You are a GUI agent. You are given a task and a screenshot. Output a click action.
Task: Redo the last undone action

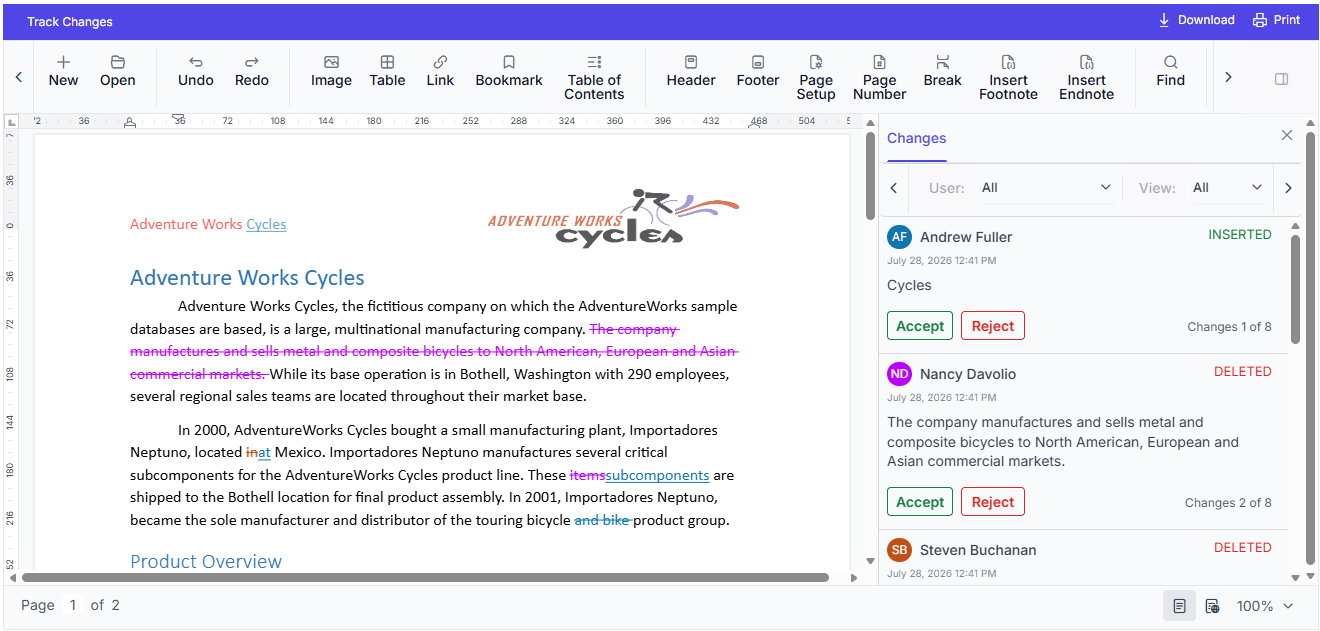(x=252, y=72)
